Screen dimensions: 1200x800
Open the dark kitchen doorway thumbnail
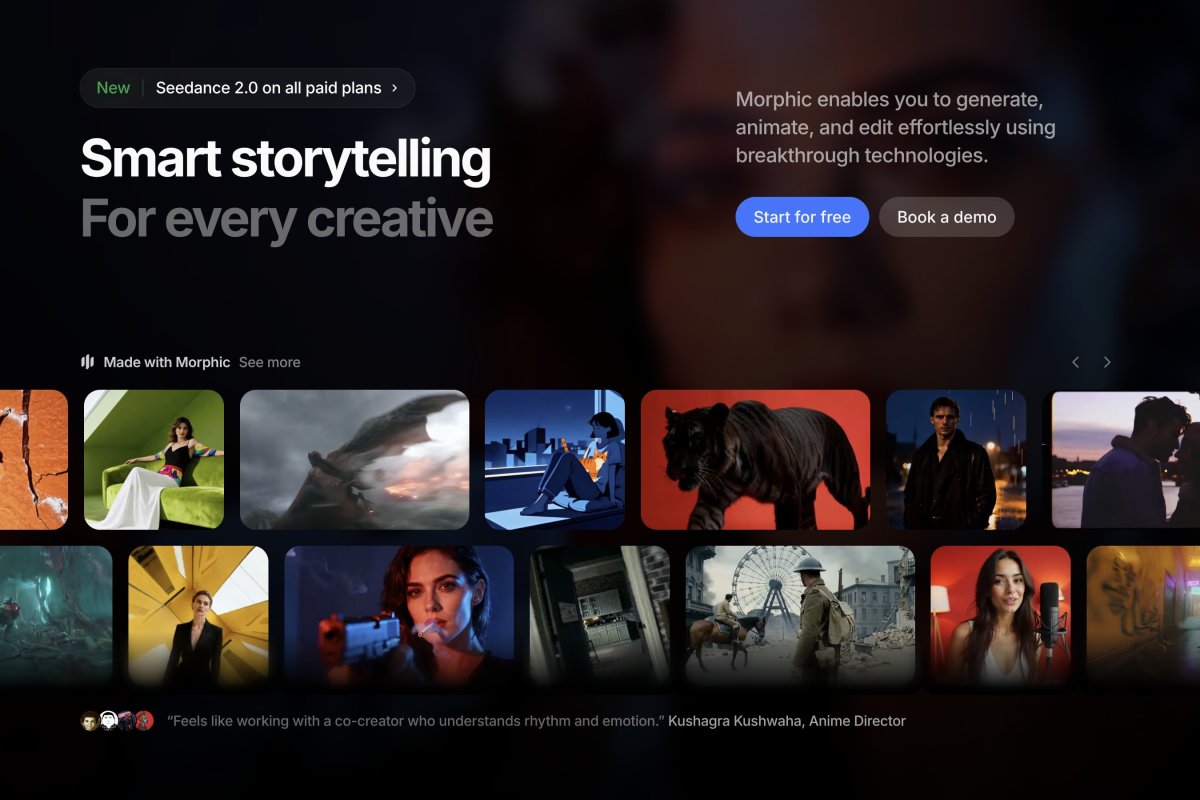600,615
